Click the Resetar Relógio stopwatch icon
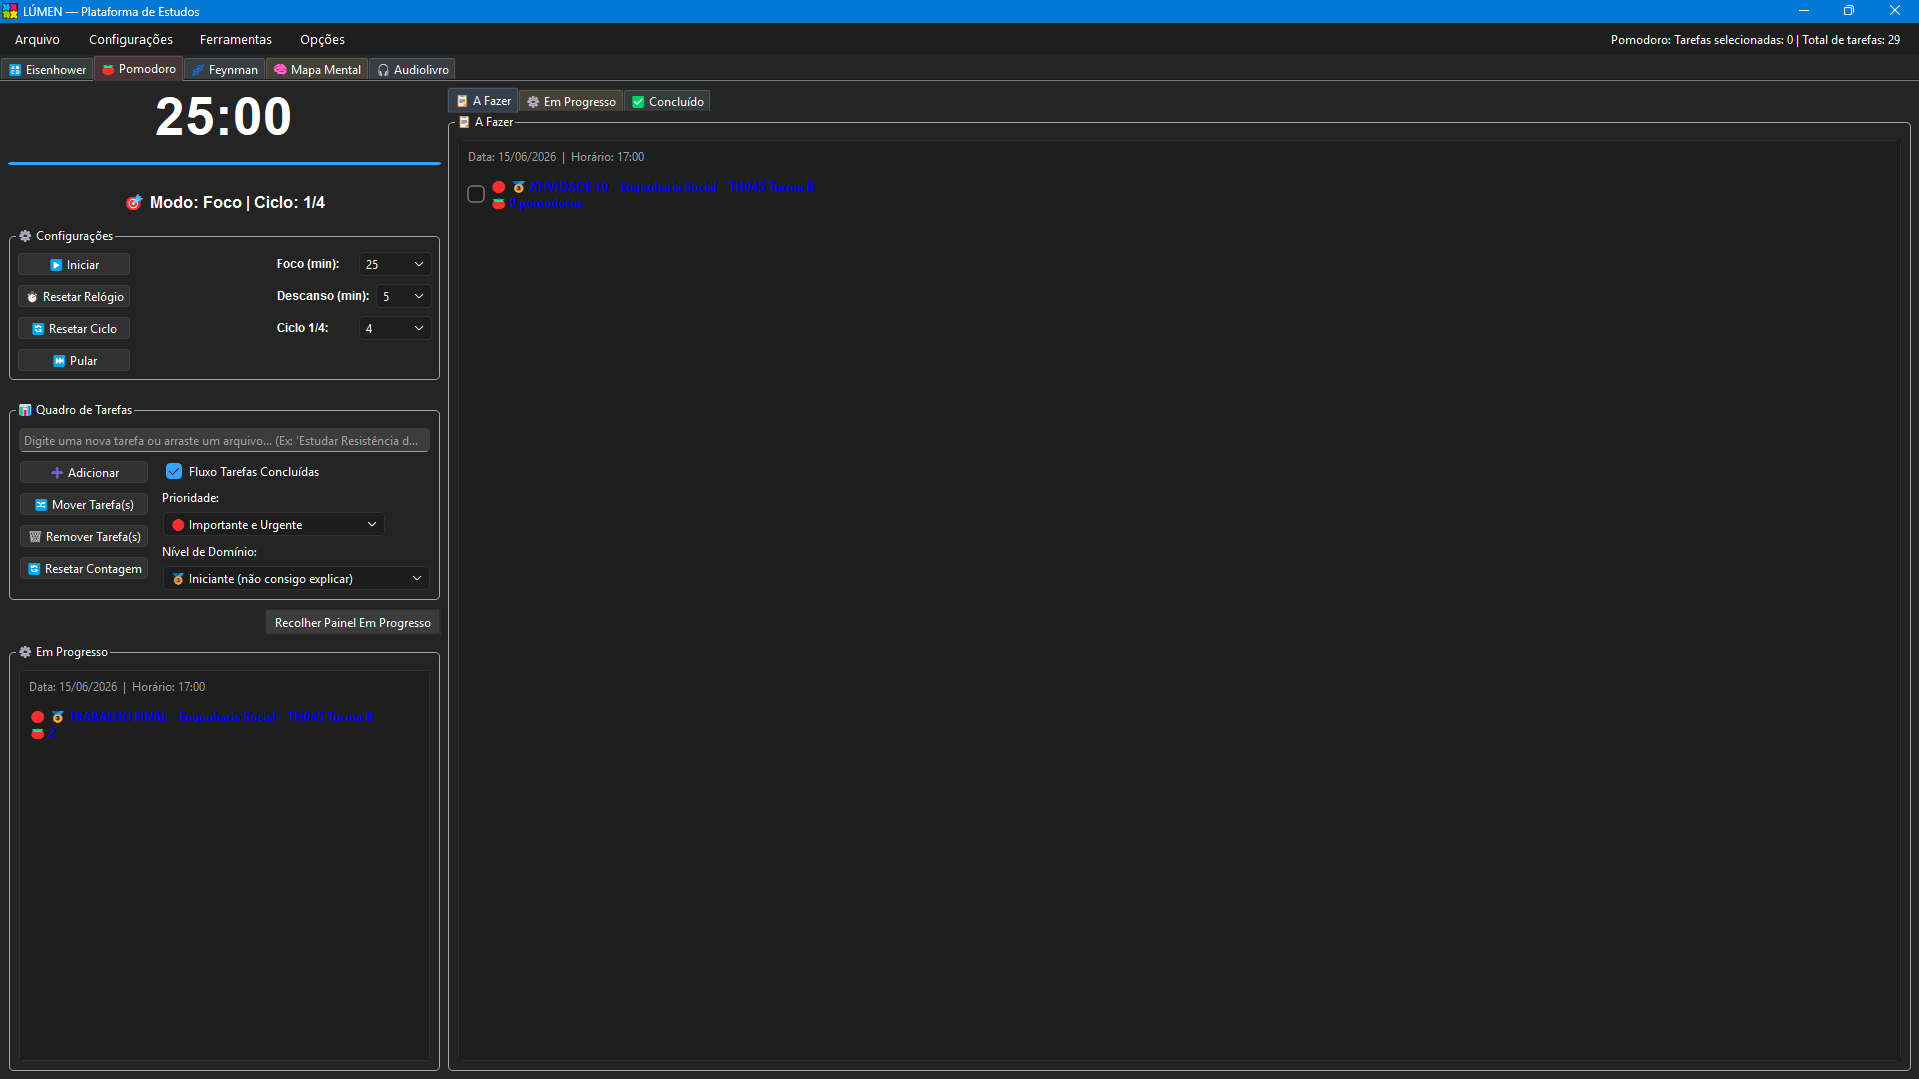The height and width of the screenshot is (1079, 1919). [x=32, y=297]
